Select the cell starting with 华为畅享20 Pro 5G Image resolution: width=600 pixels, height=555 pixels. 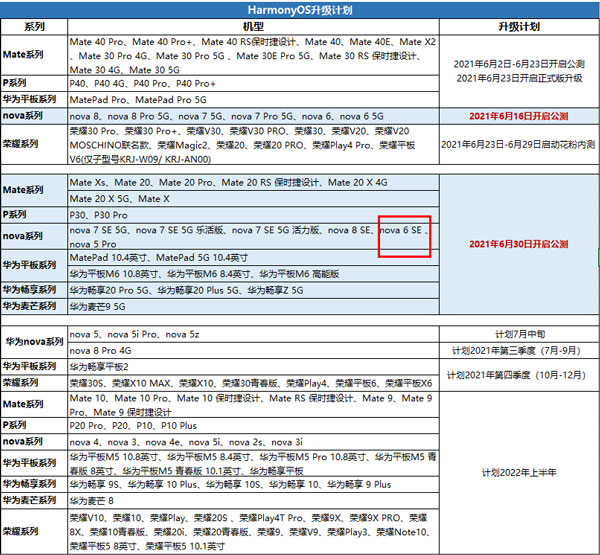(253, 290)
